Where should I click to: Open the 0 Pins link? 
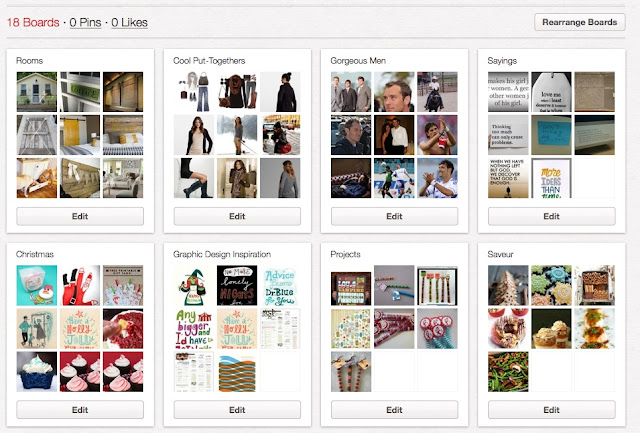(x=85, y=22)
